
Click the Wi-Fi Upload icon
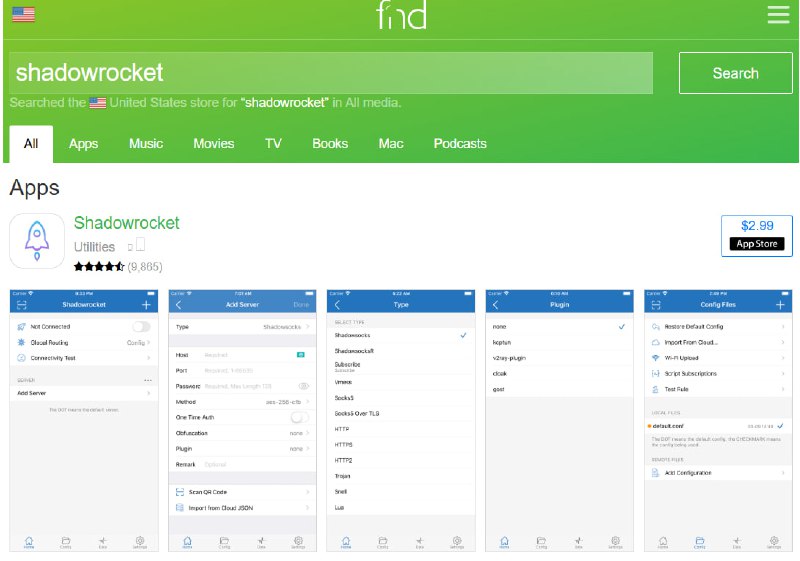[x=655, y=357]
